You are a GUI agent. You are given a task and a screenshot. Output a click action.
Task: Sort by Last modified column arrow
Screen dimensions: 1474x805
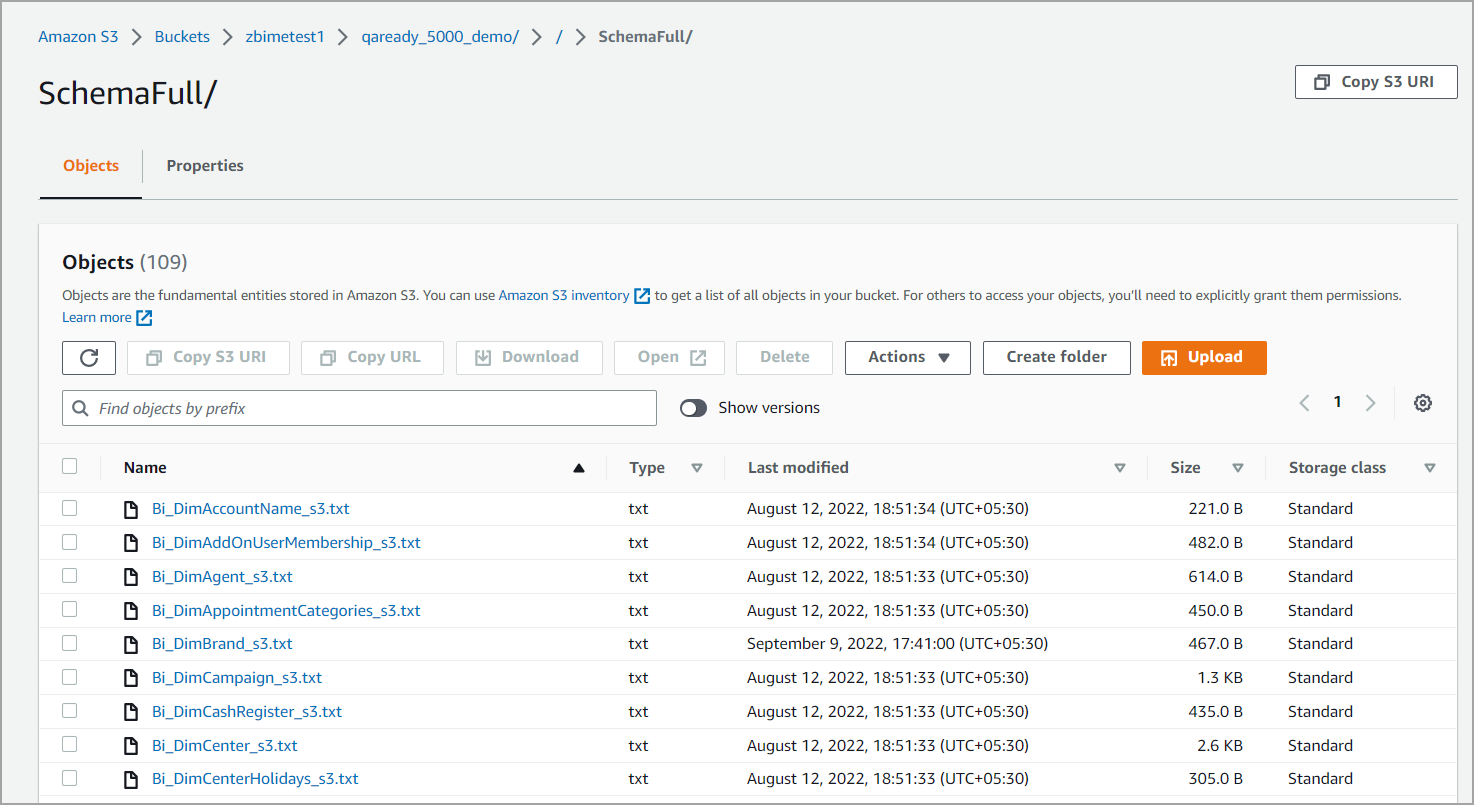tap(1120, 468)
